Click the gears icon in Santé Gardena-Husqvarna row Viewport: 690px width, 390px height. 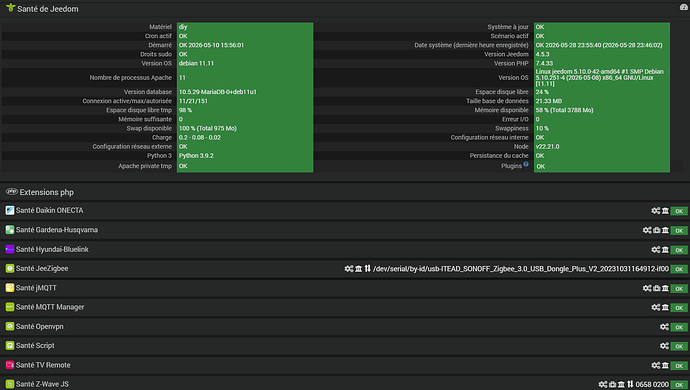pyautogui.click(x=647, y=230)
